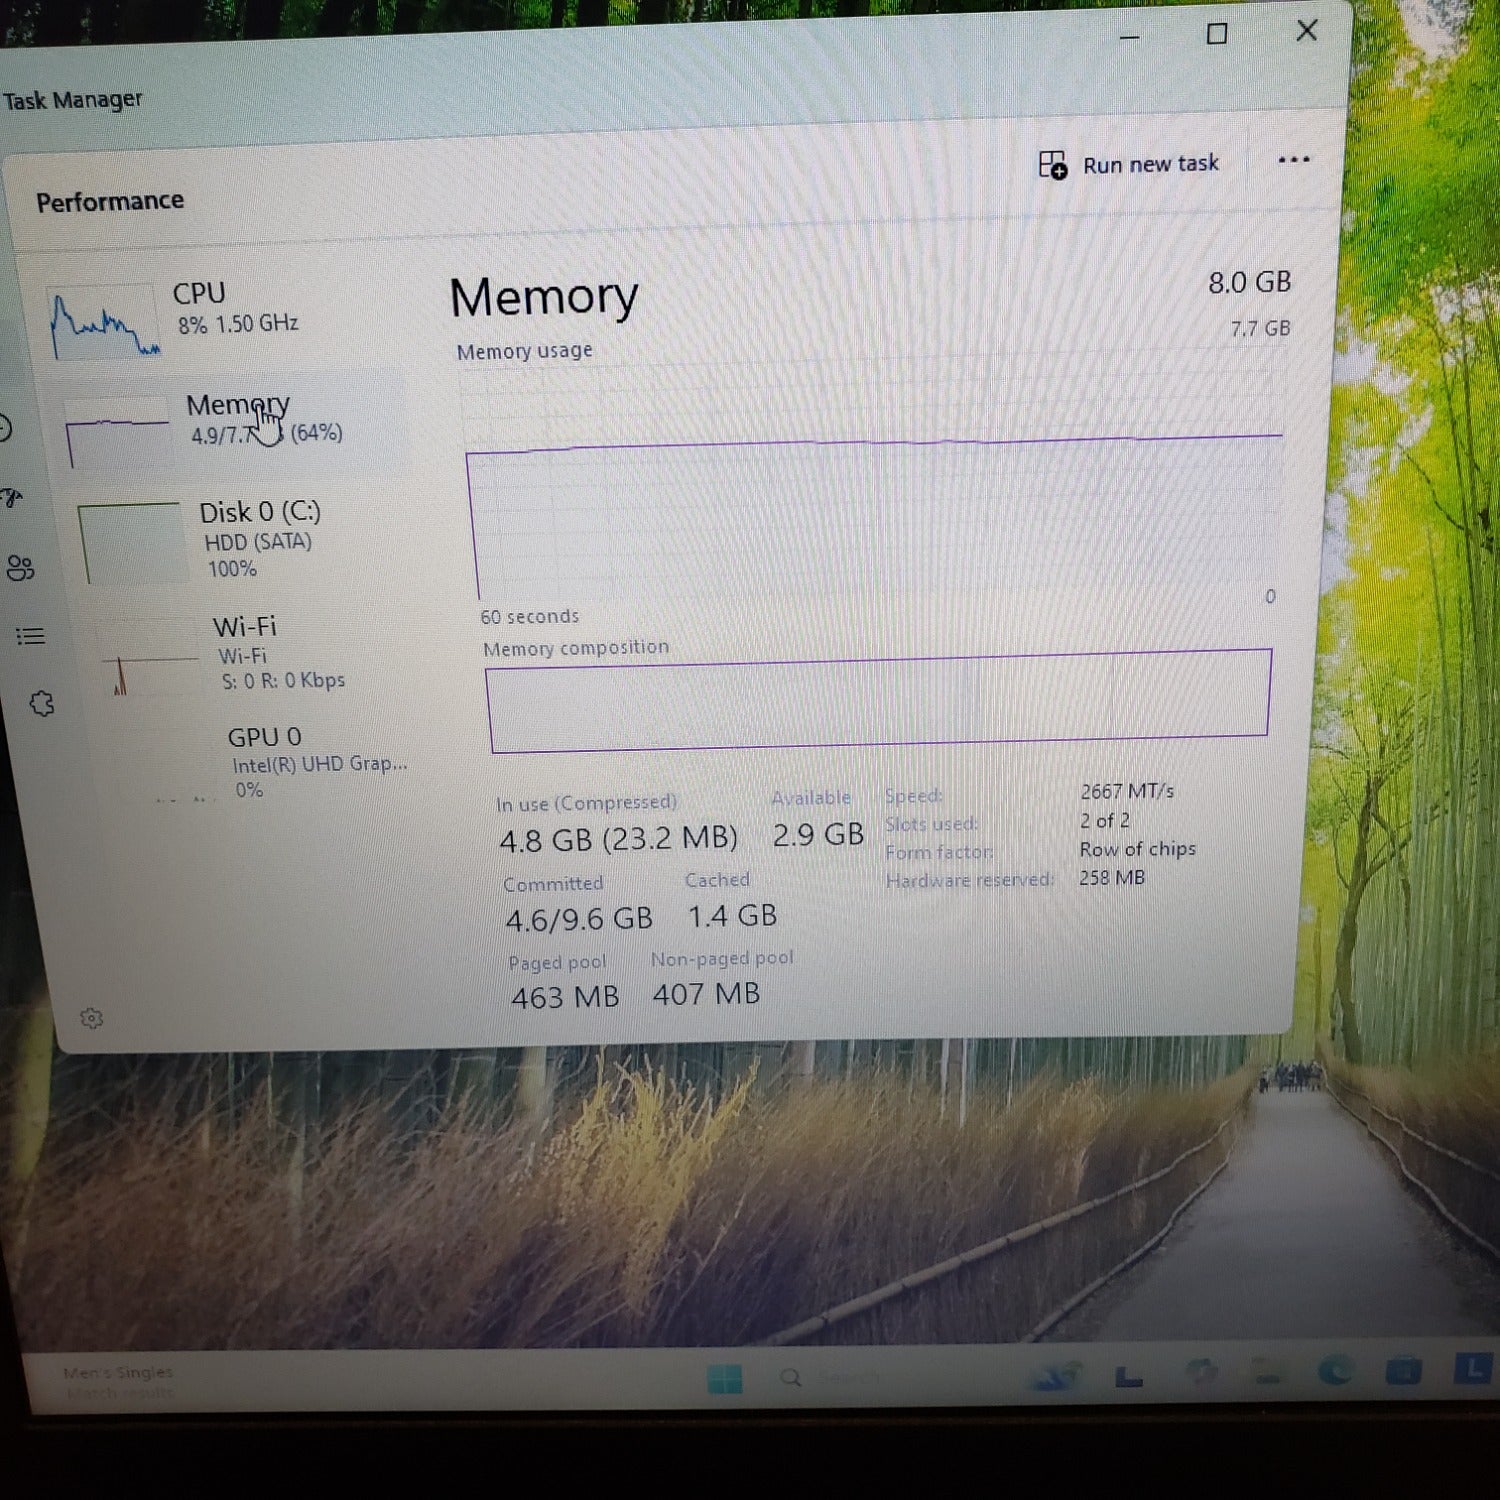Maximize the Task Manager window

1217,34
